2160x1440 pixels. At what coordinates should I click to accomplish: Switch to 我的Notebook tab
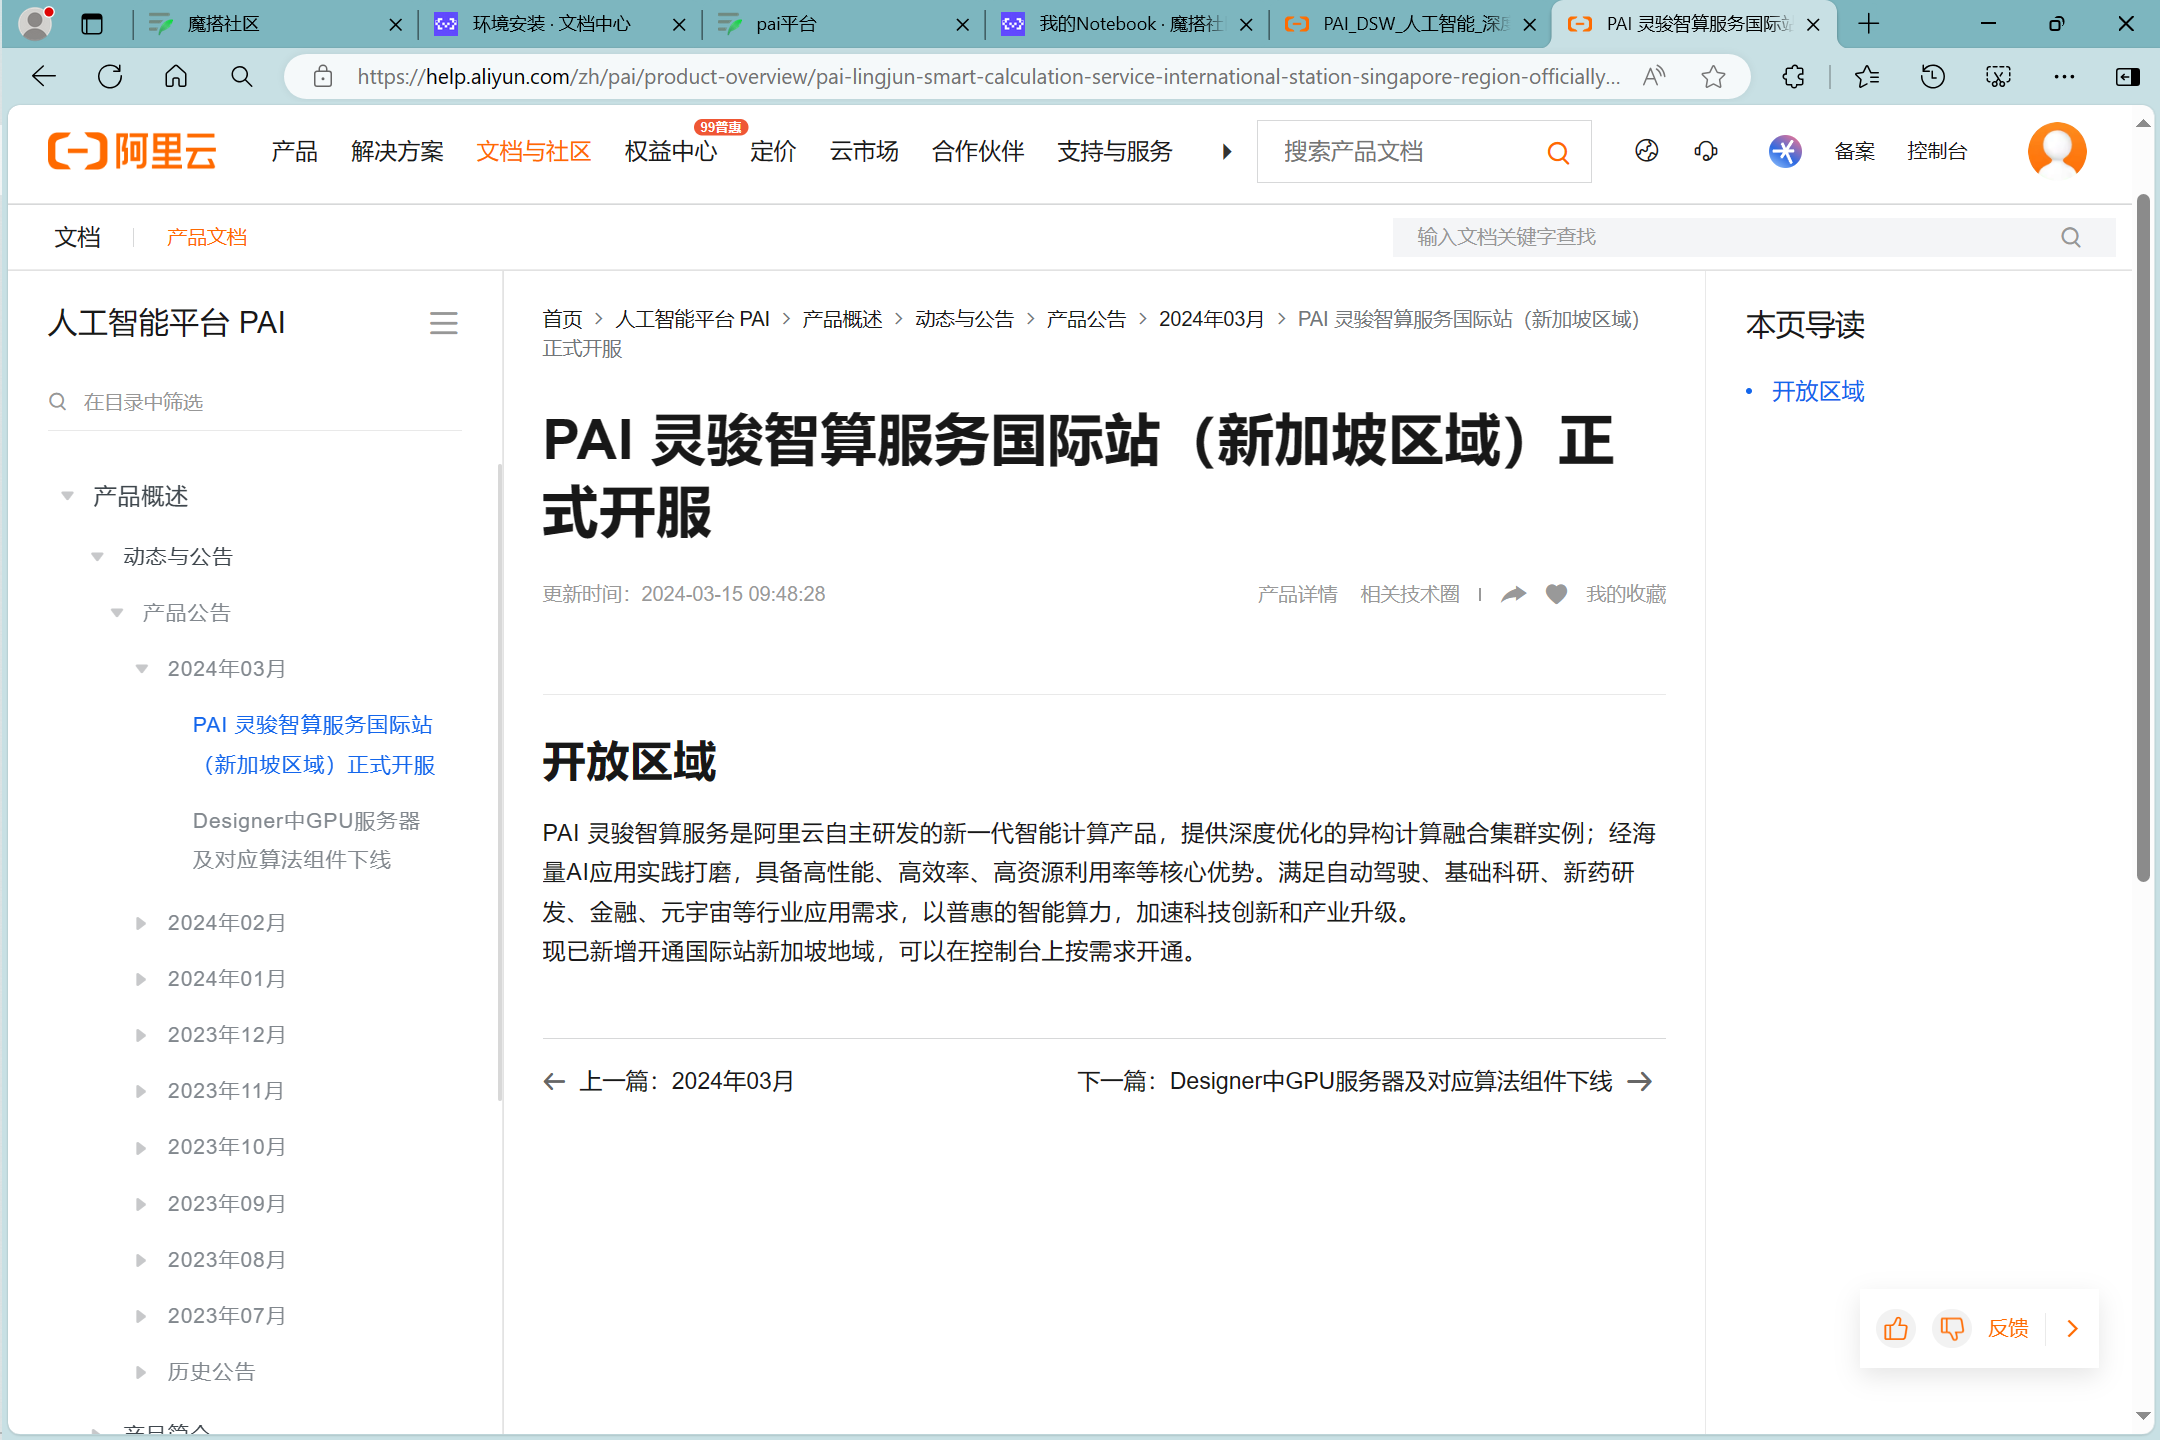click(x=1127, y=24)
